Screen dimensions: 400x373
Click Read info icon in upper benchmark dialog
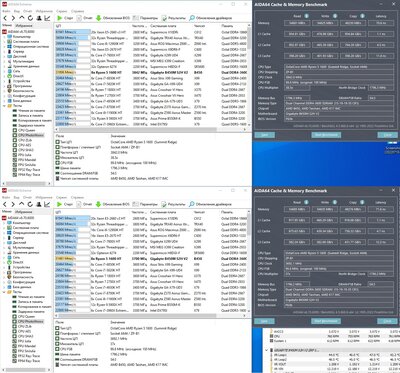[x=306, y=16]
